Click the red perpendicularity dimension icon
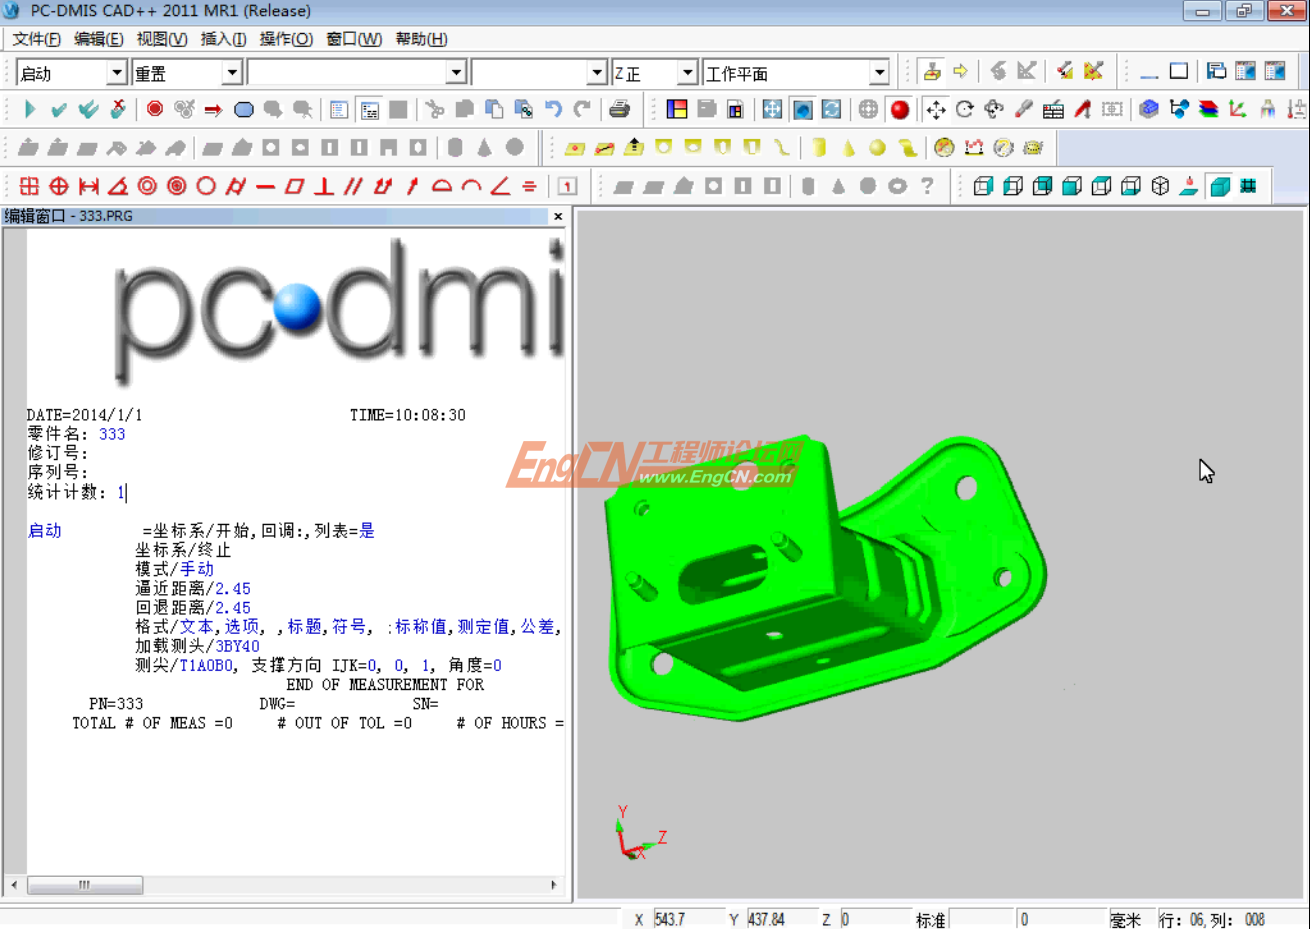Viewport: 1310px width, 929px height. coord(324,186)
